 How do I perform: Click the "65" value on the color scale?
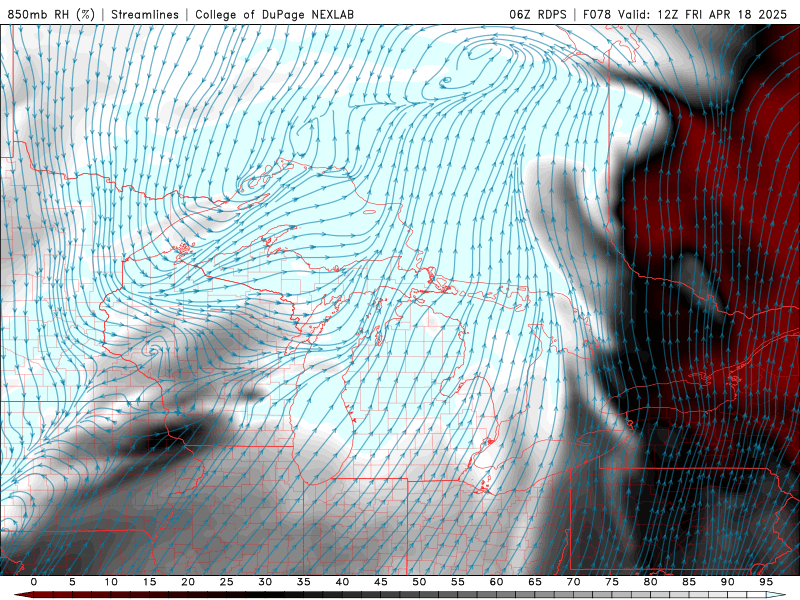tap(535, 582)
